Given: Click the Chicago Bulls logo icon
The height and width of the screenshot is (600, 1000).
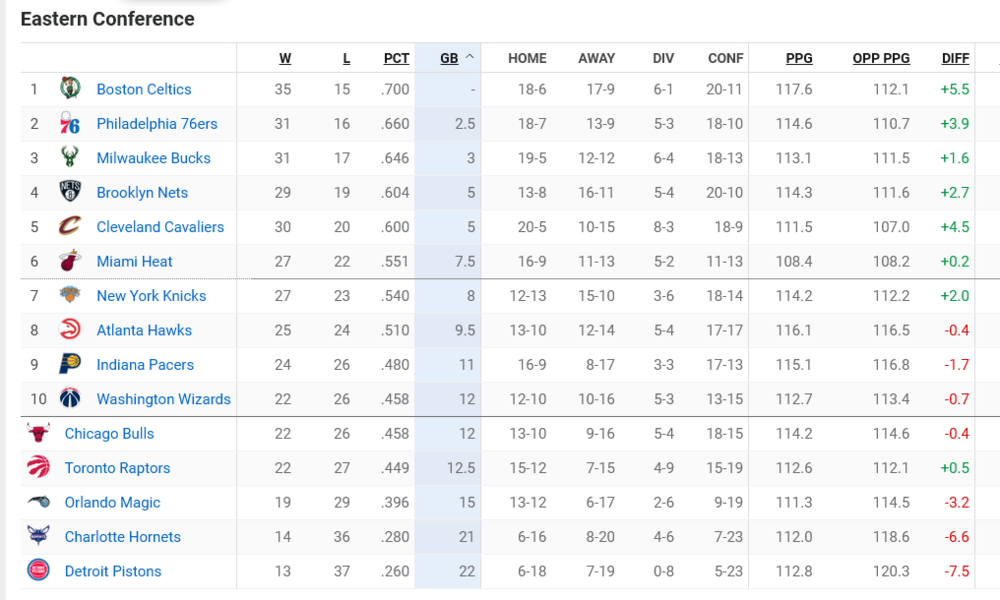Looking at the screenshot, I should (x=38, y=432).
